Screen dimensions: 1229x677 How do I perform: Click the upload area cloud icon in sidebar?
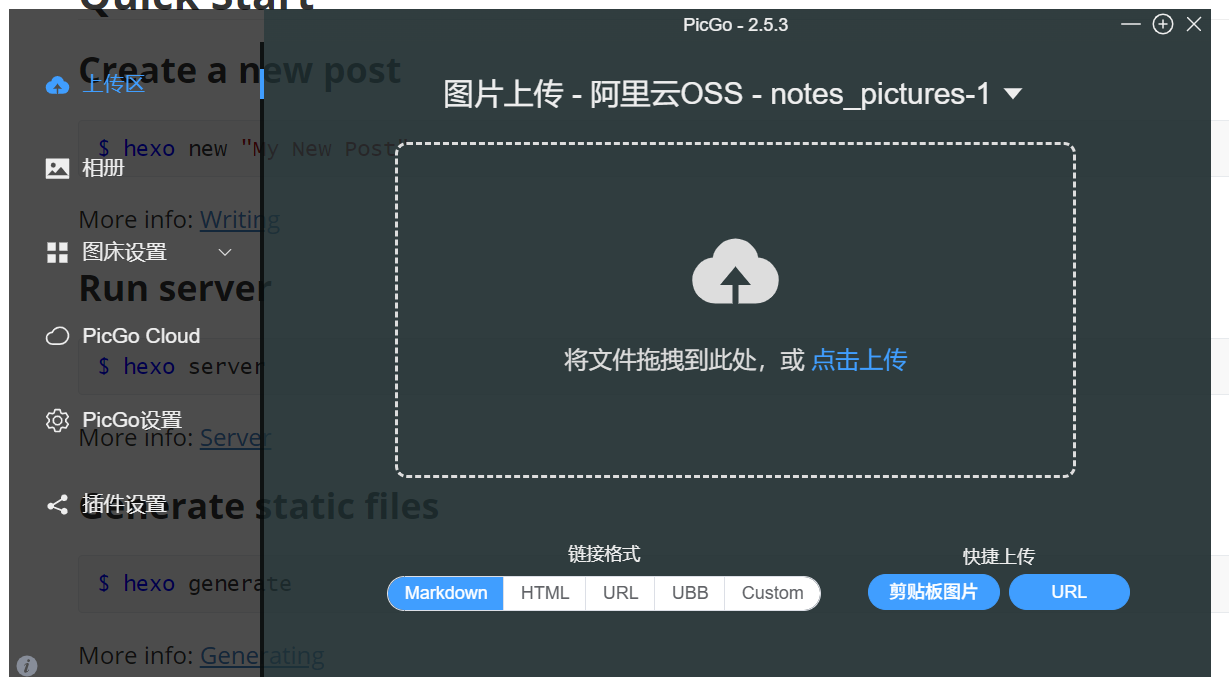pos(58,85)
